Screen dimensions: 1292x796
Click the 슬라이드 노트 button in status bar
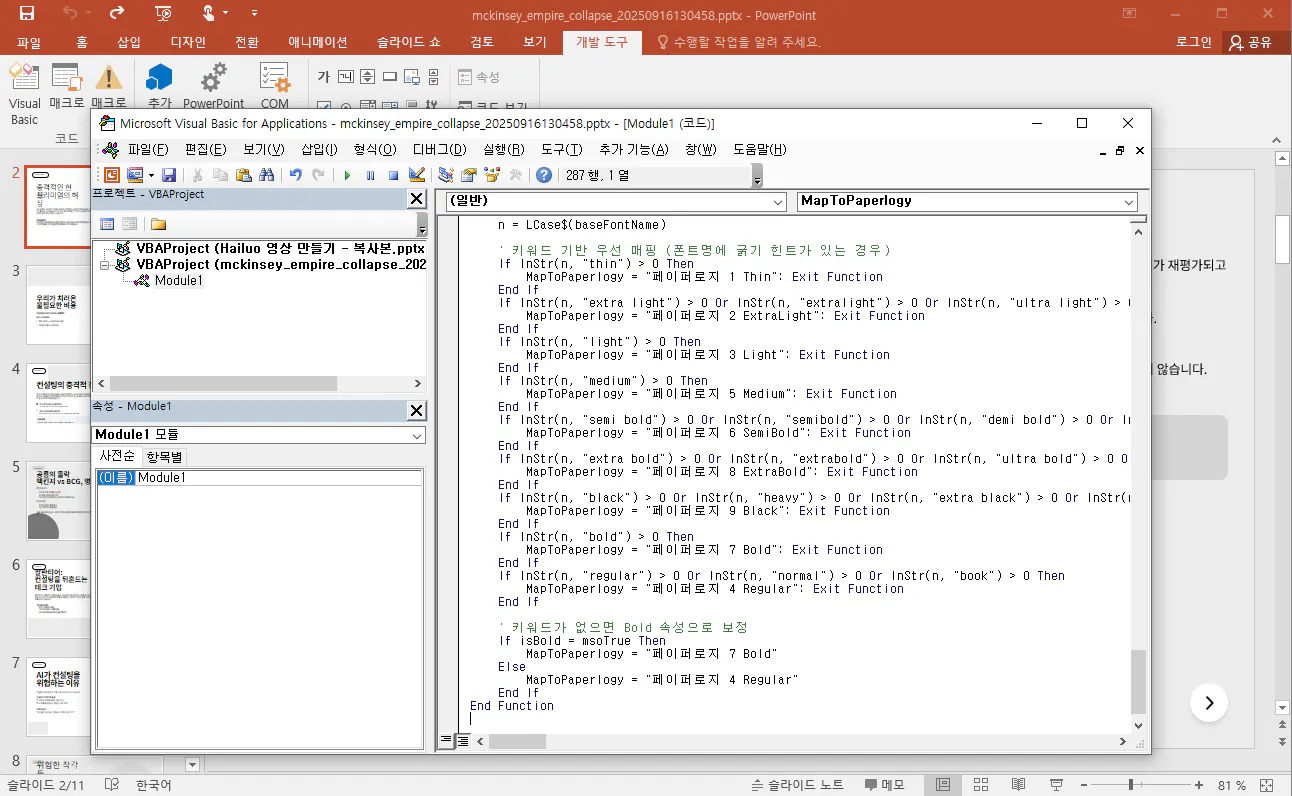click(x=798, y=785)
